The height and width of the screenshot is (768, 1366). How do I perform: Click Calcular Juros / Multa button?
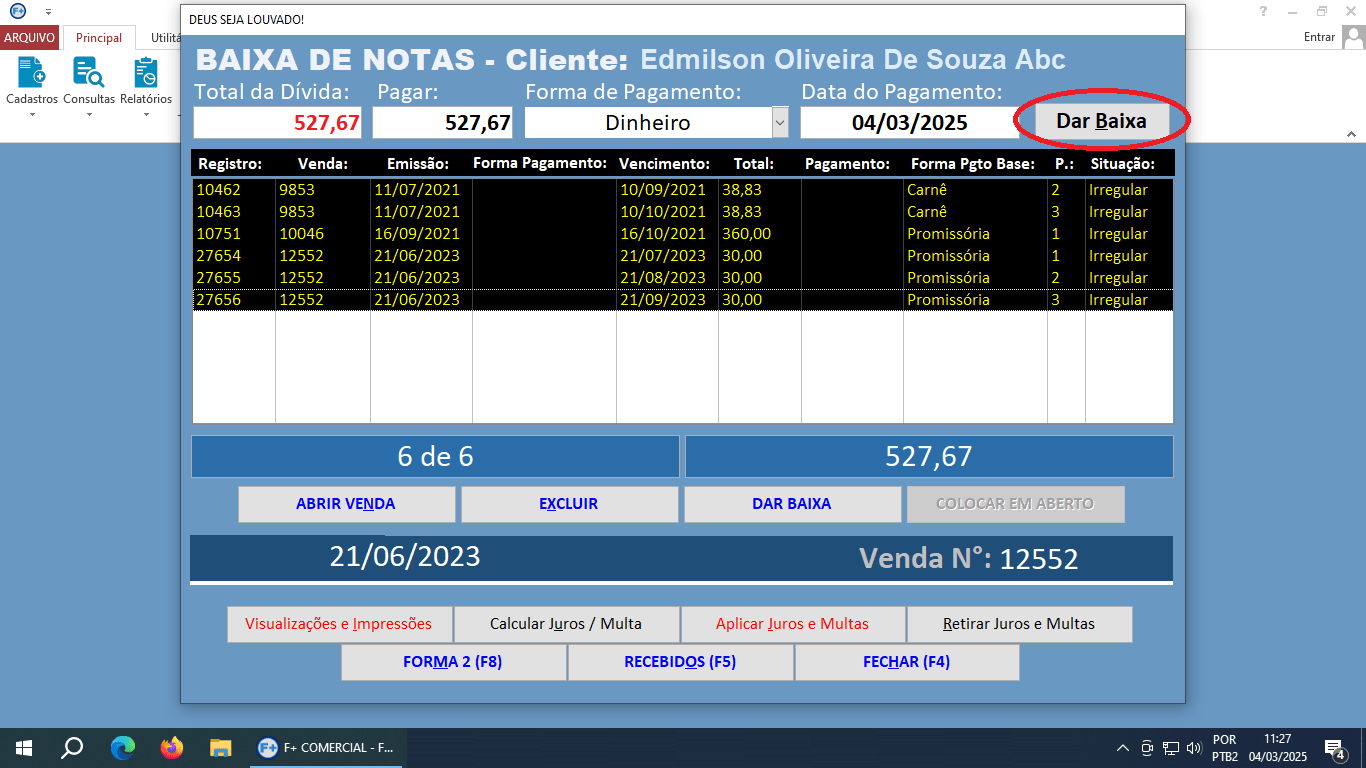(566, 624)
